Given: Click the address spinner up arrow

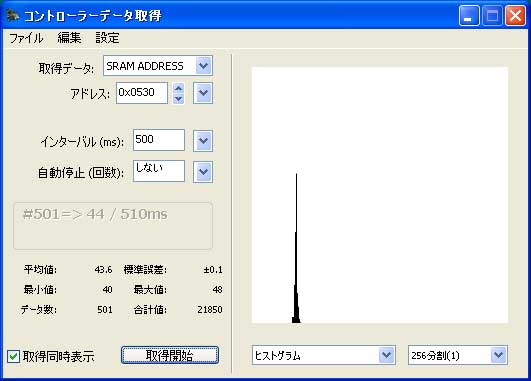Looking at the screenshot, I should [x=178, y=88].
